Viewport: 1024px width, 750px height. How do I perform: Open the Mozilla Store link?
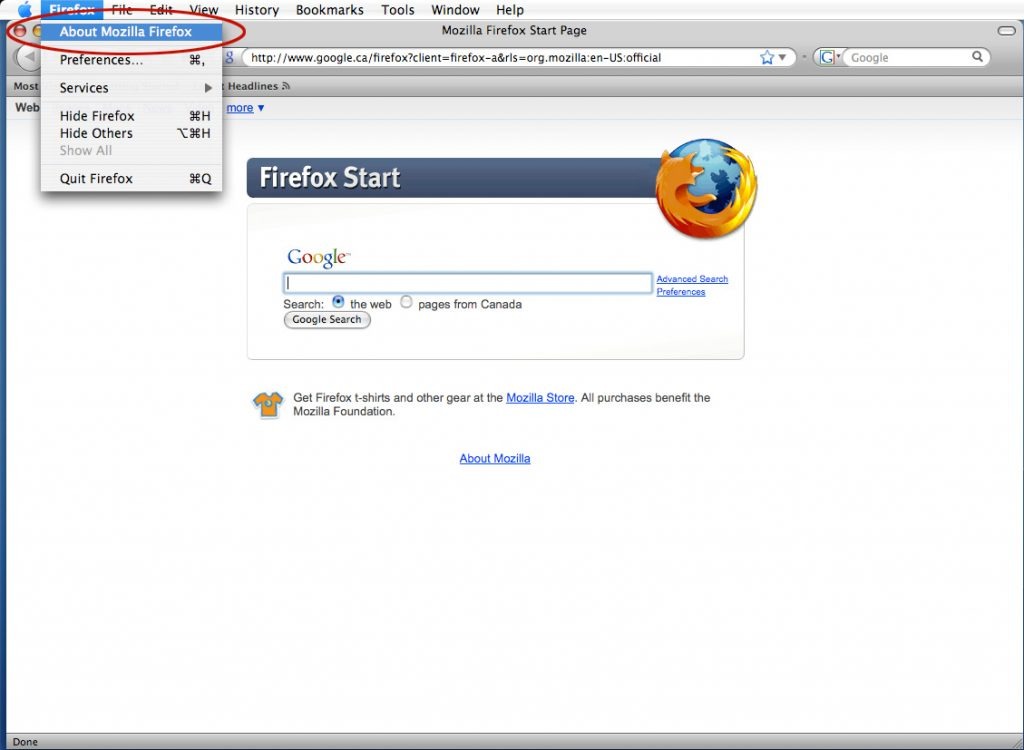click(x=540, y=398)
